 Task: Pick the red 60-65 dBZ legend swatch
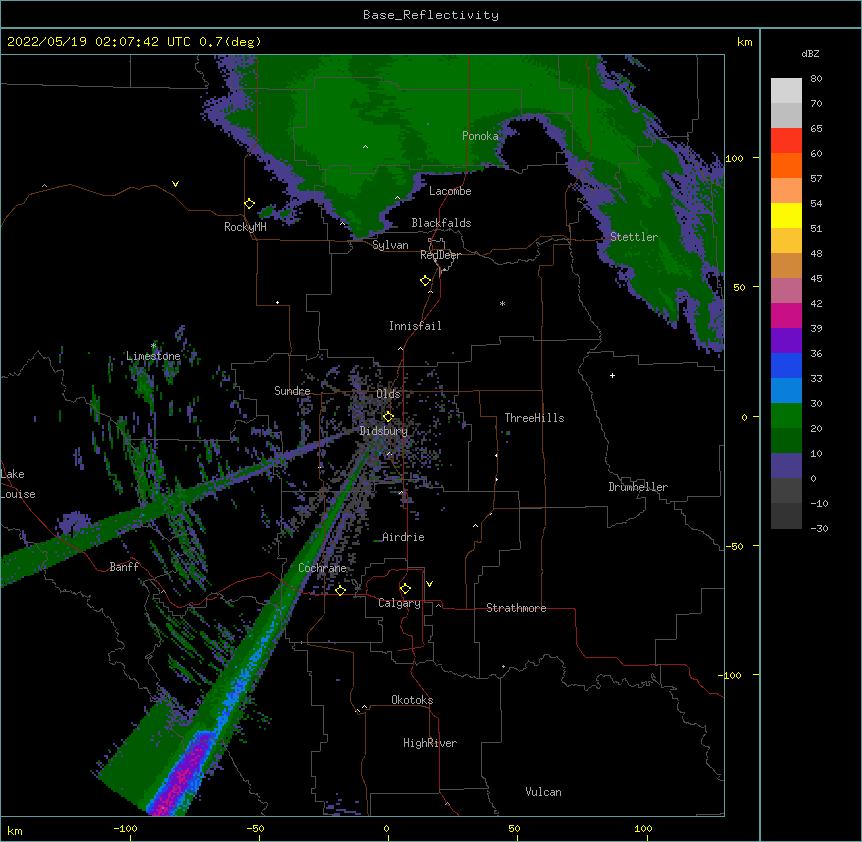point(786,141)
